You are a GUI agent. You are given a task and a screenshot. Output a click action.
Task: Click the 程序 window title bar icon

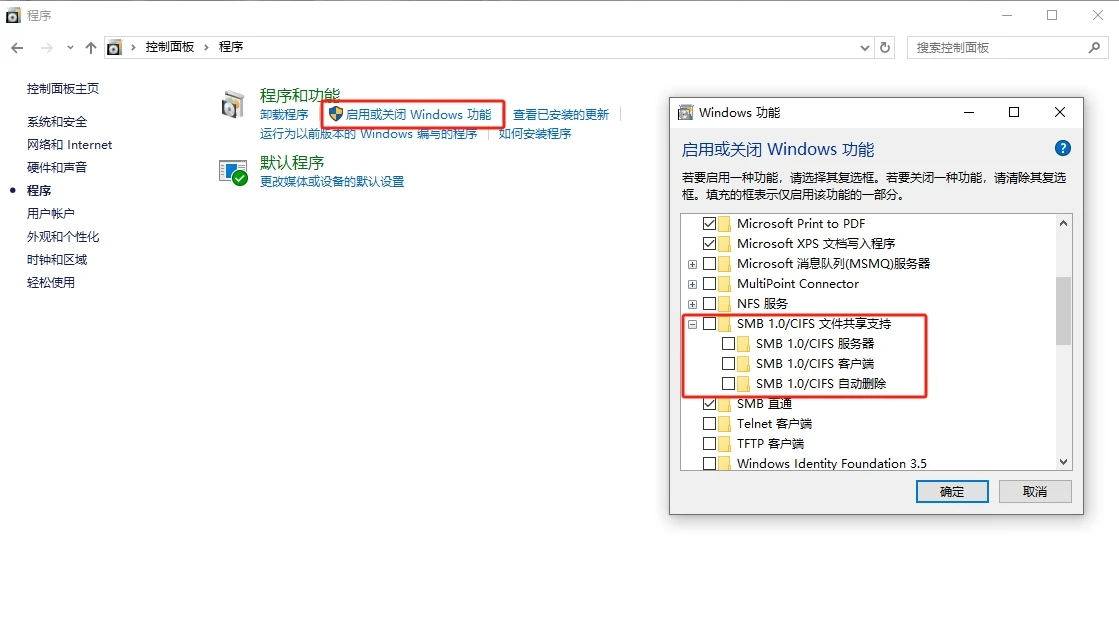click(13, 16)
